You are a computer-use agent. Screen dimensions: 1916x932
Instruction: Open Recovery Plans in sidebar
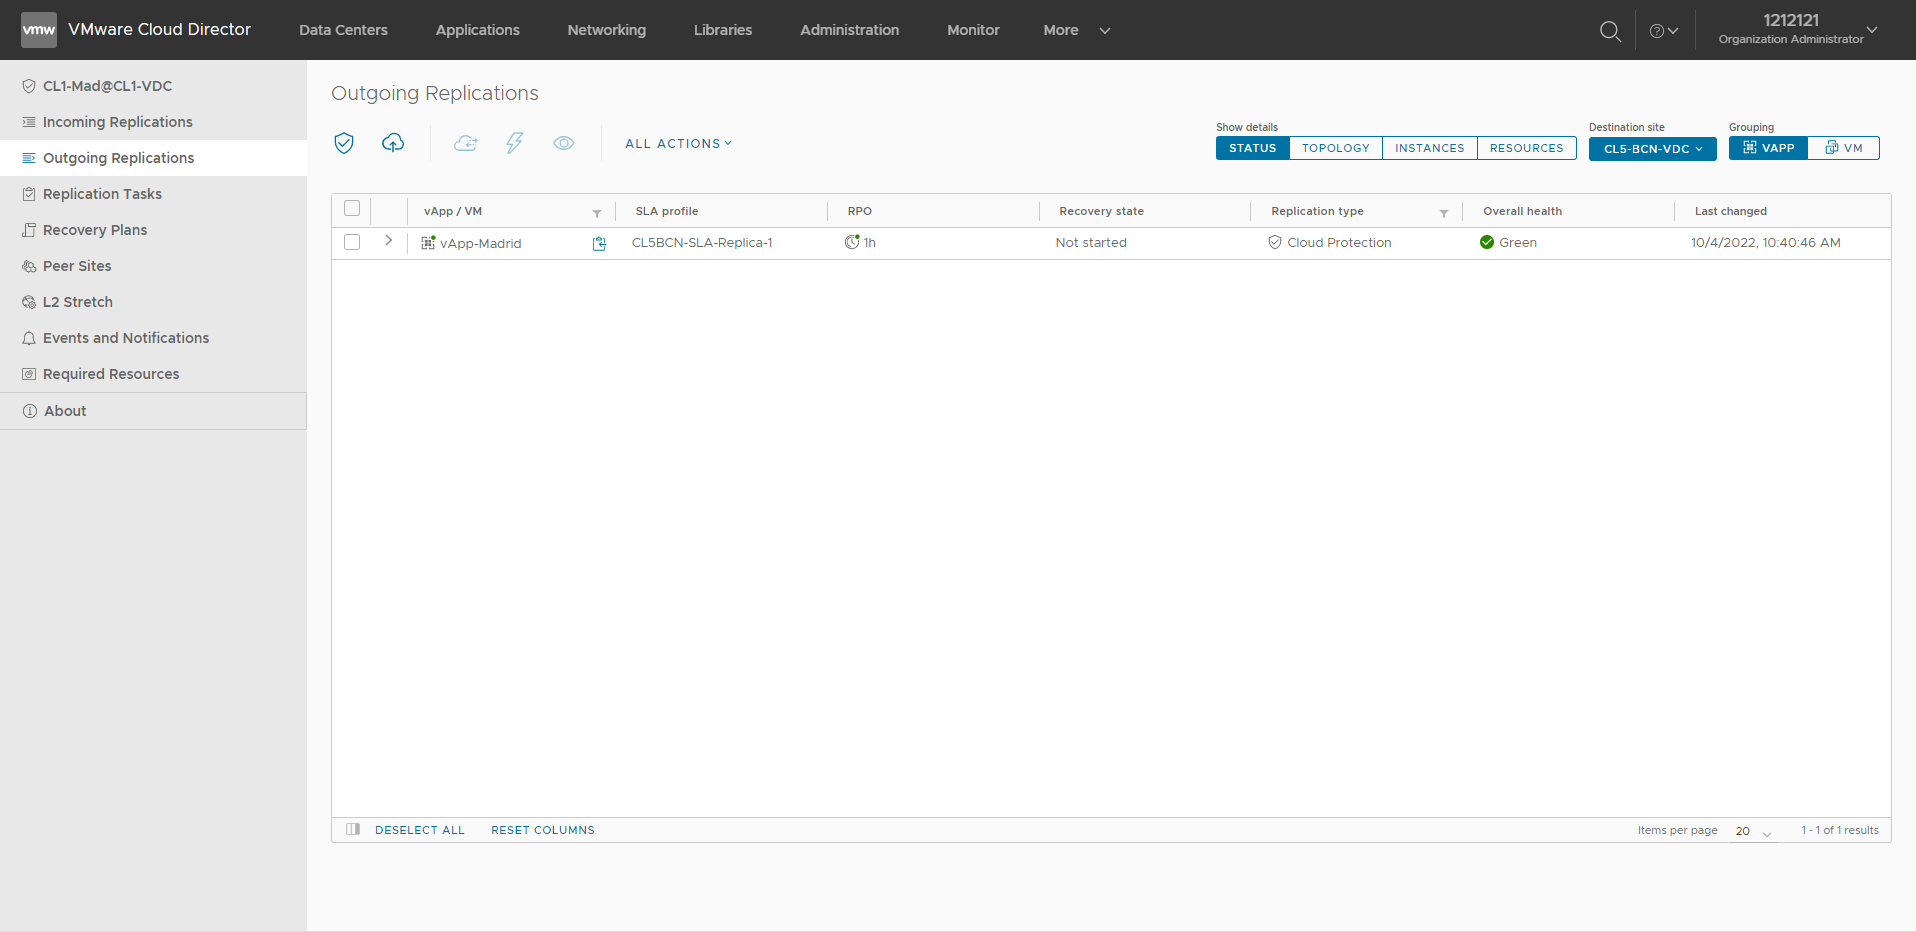click(153, 230)
